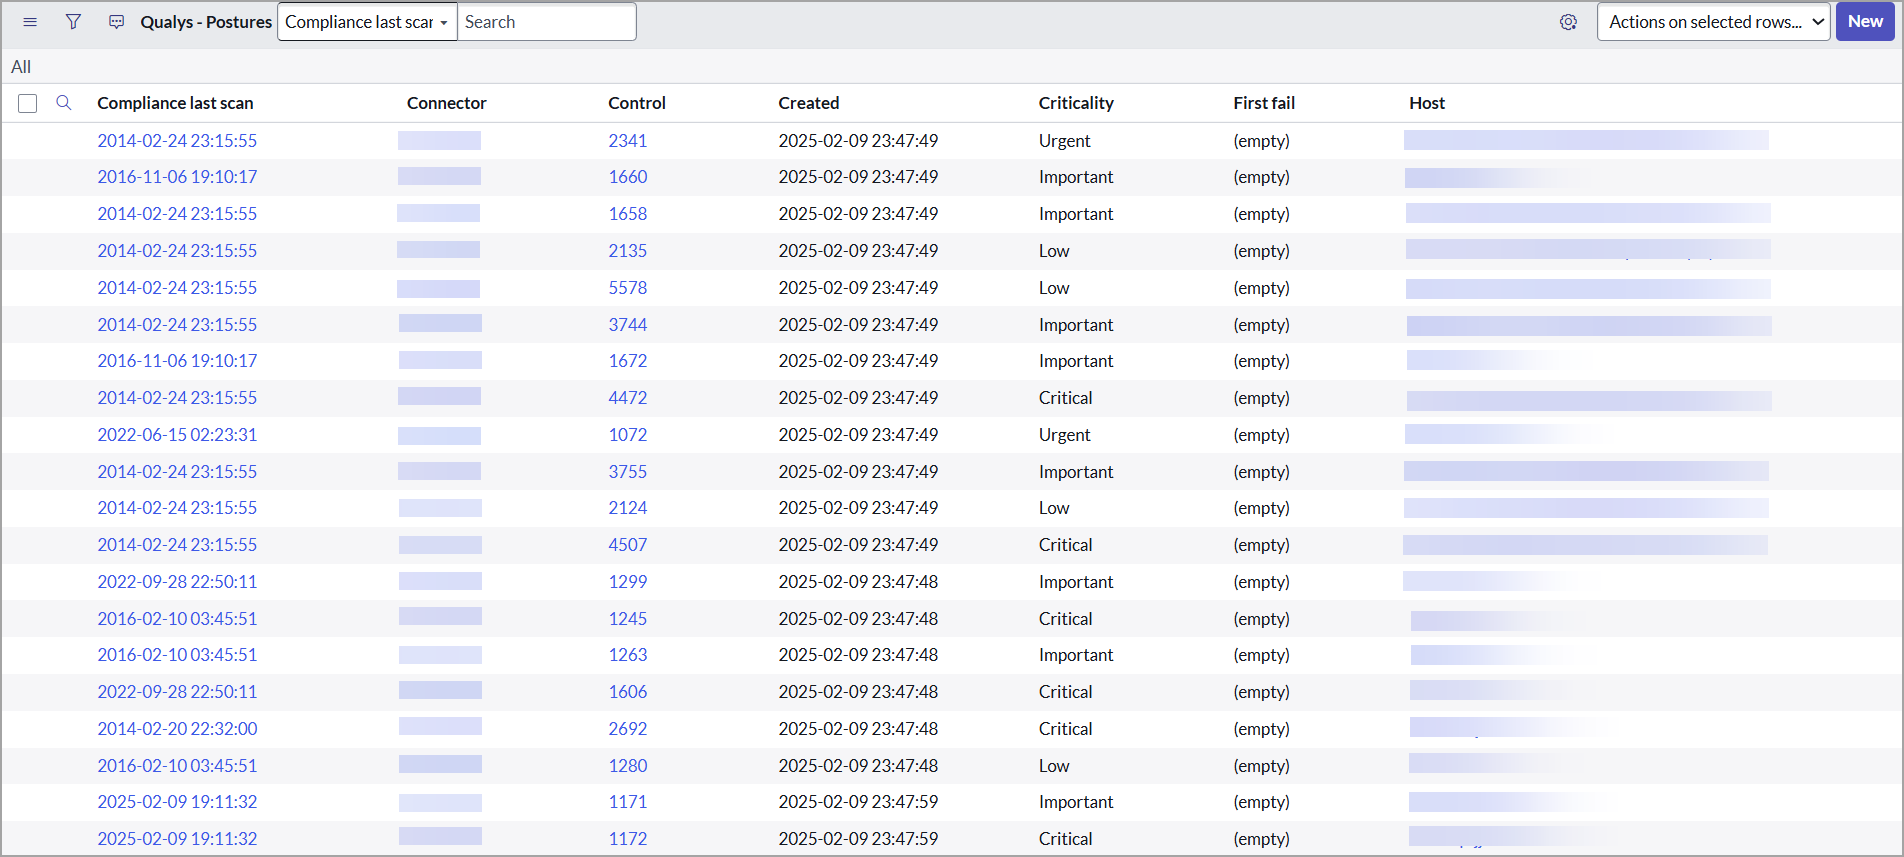Open control 1280 link
The height and width of the screenshot is (857, 1904).
628,766
